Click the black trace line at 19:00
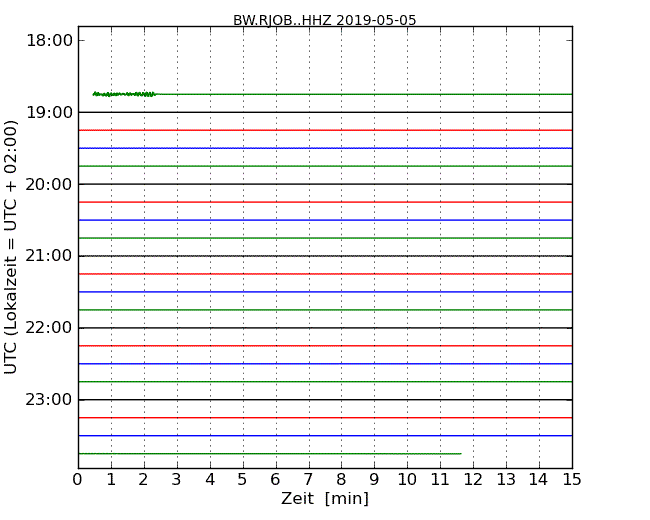 click(325, 112)
